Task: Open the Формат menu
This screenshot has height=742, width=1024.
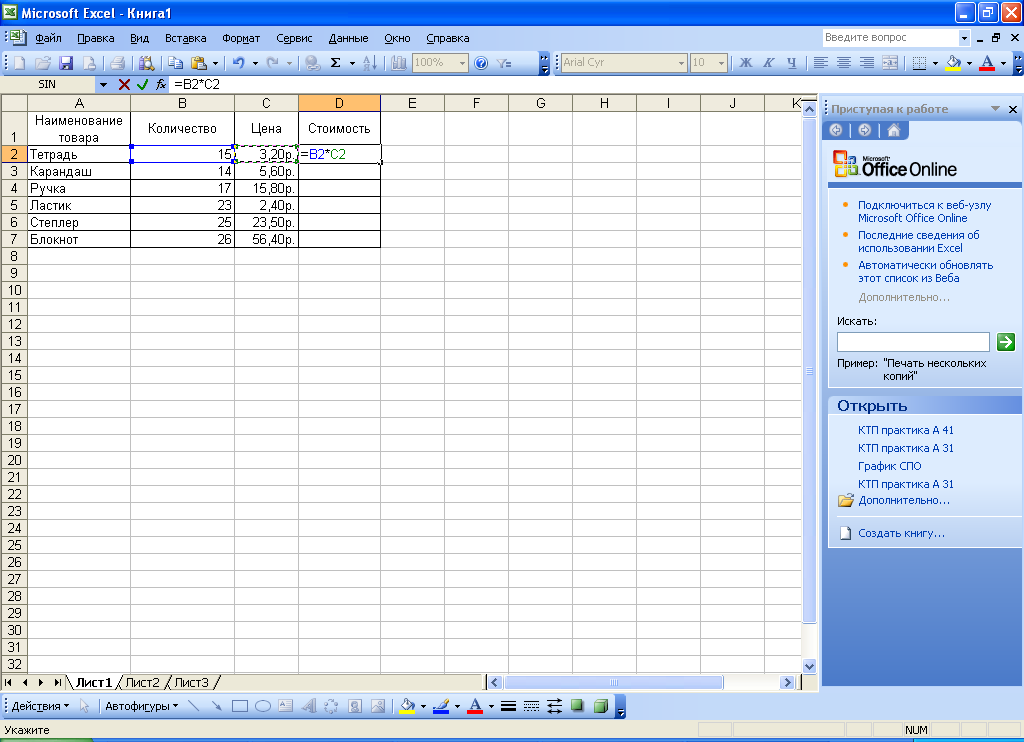Action: pos(241,38)
